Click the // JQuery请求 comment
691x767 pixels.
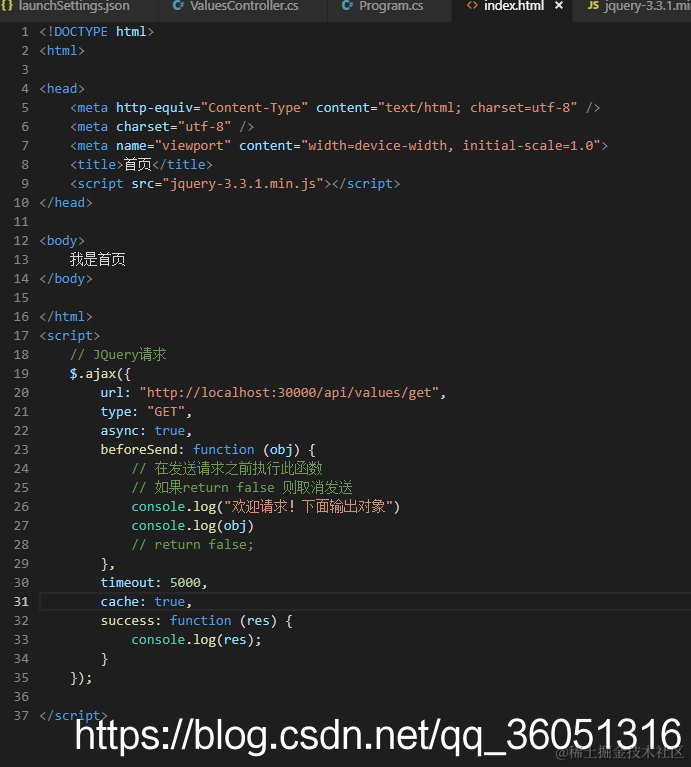[x=118, y=355]
